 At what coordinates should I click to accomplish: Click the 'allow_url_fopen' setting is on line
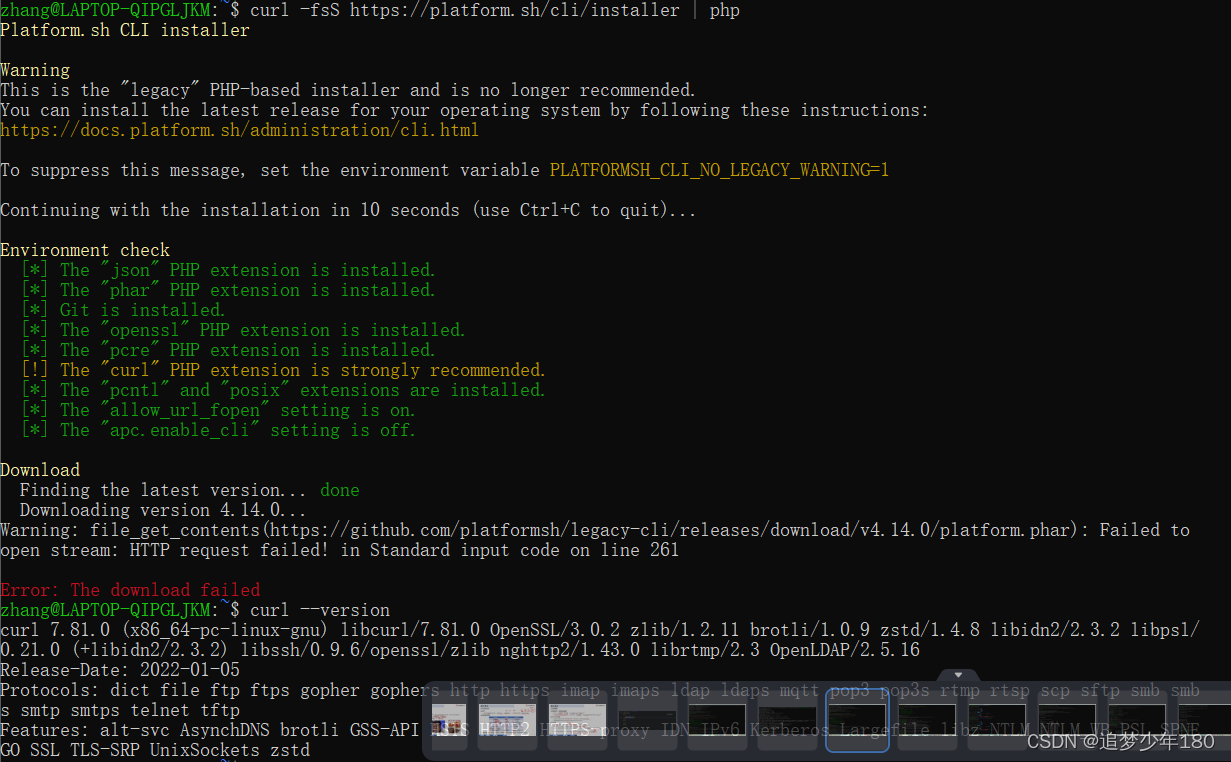click(x=218, y=410)
